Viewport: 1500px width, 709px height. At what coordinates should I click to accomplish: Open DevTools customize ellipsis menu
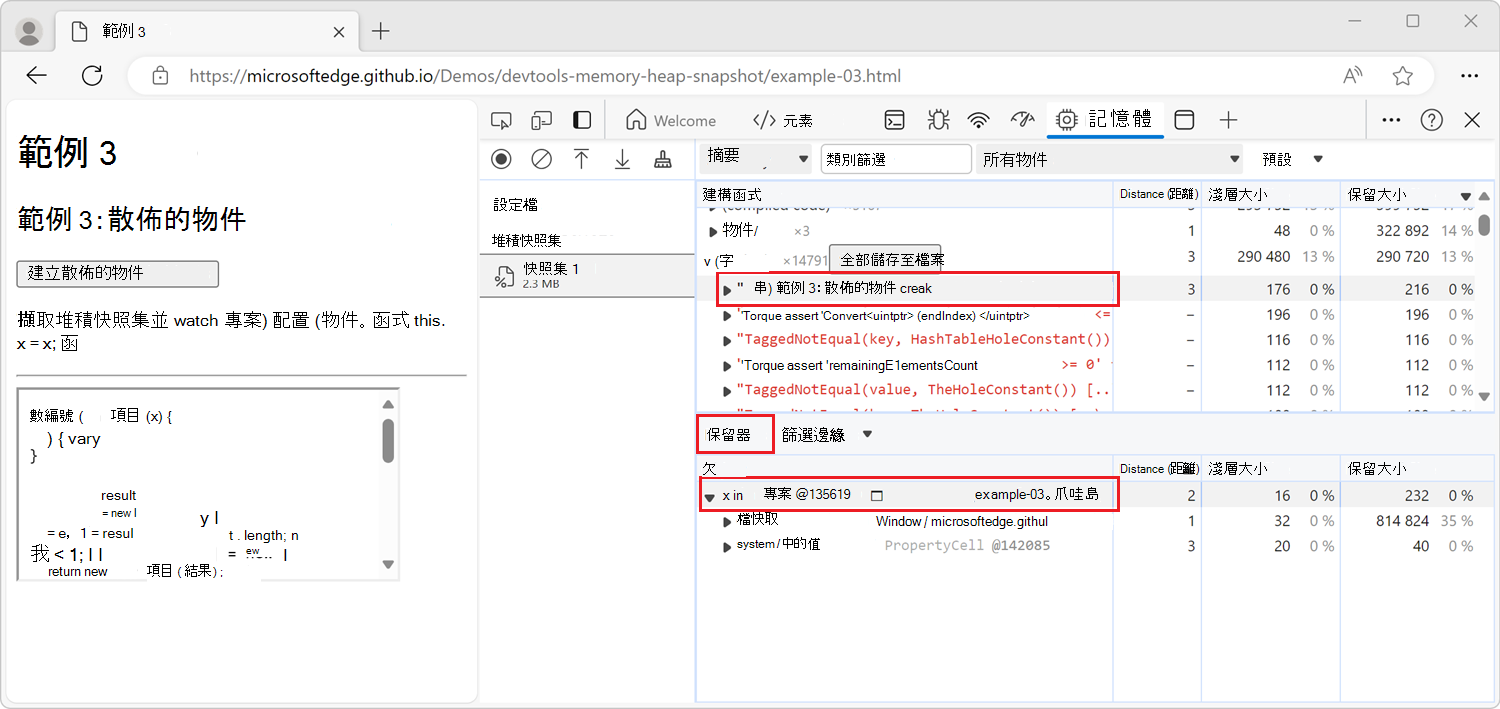[1391, 120]
